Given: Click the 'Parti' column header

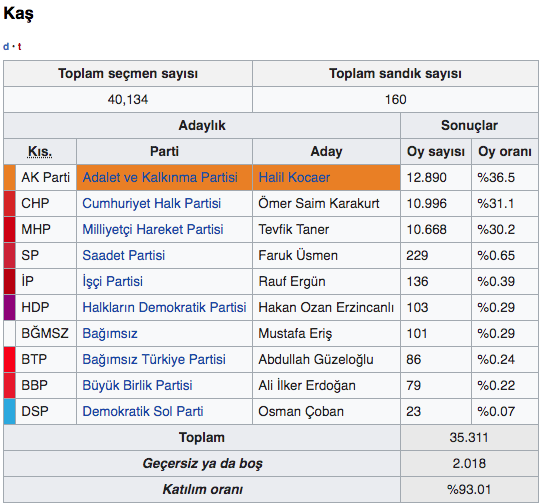Looking at the screenshot, I should pos(164,152).
